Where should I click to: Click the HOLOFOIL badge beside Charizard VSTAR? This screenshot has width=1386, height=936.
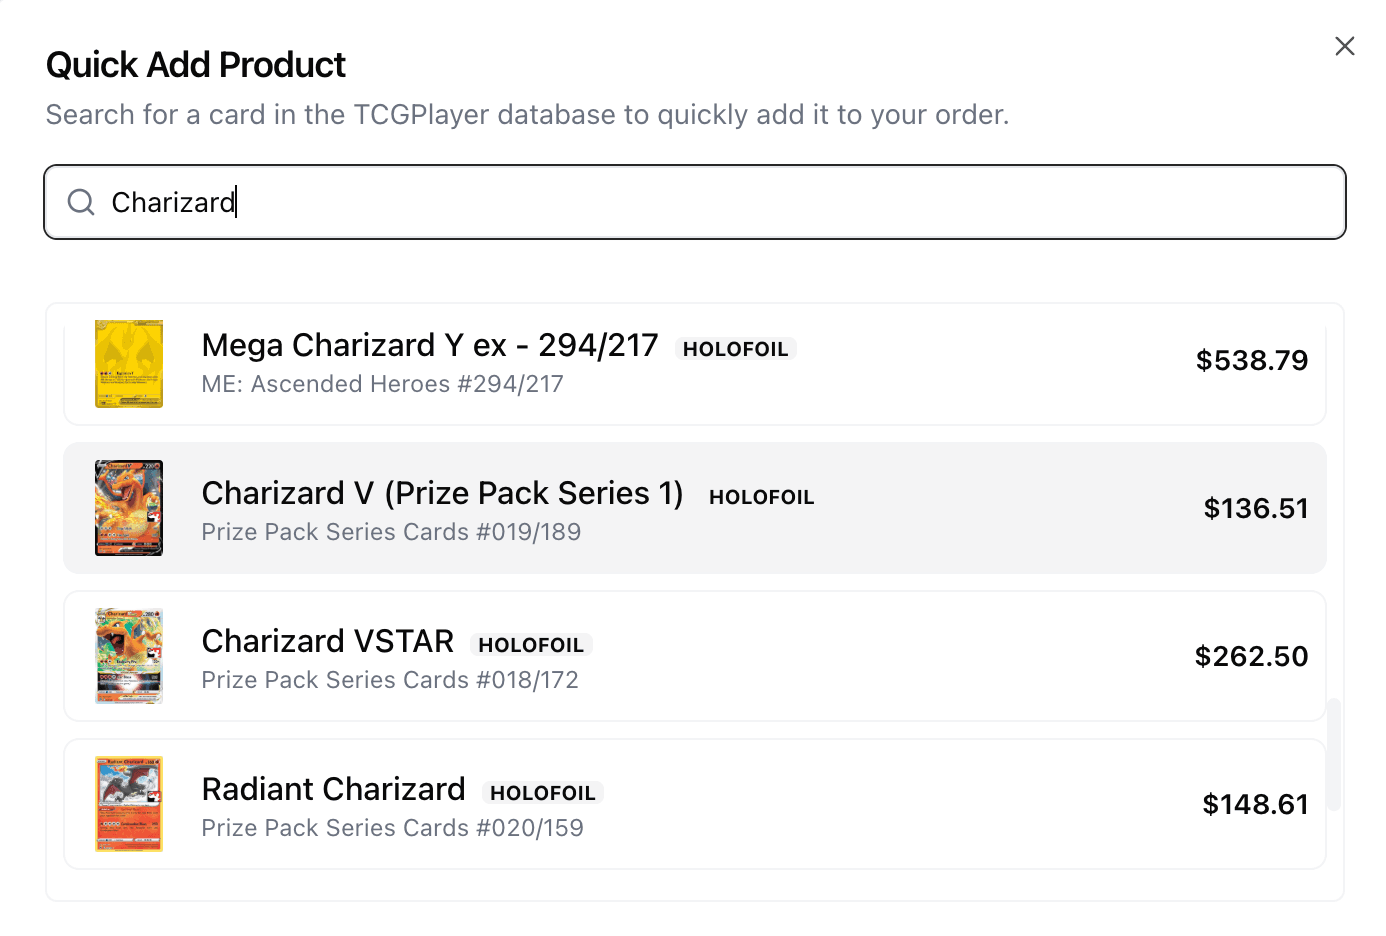coord(531,644)
